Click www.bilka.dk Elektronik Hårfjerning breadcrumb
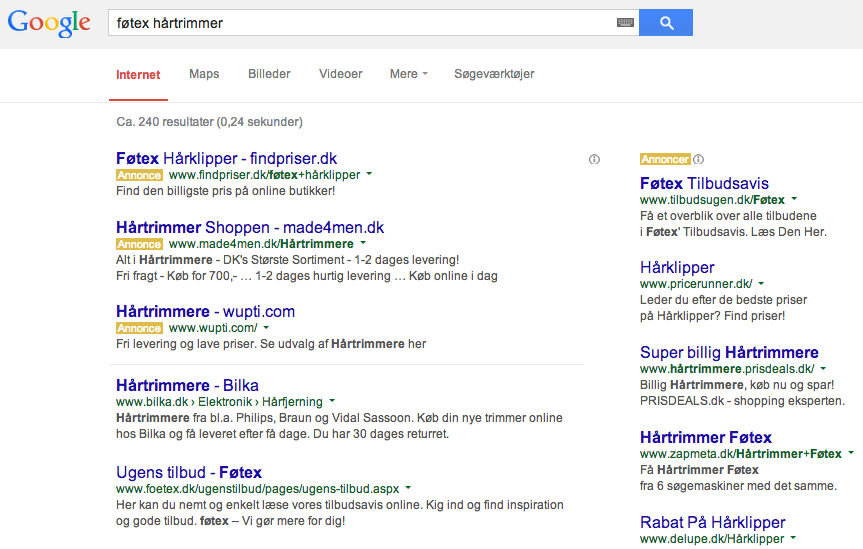Screen dimensions: 863x549 pyautogui.click(x=219, y=402)
